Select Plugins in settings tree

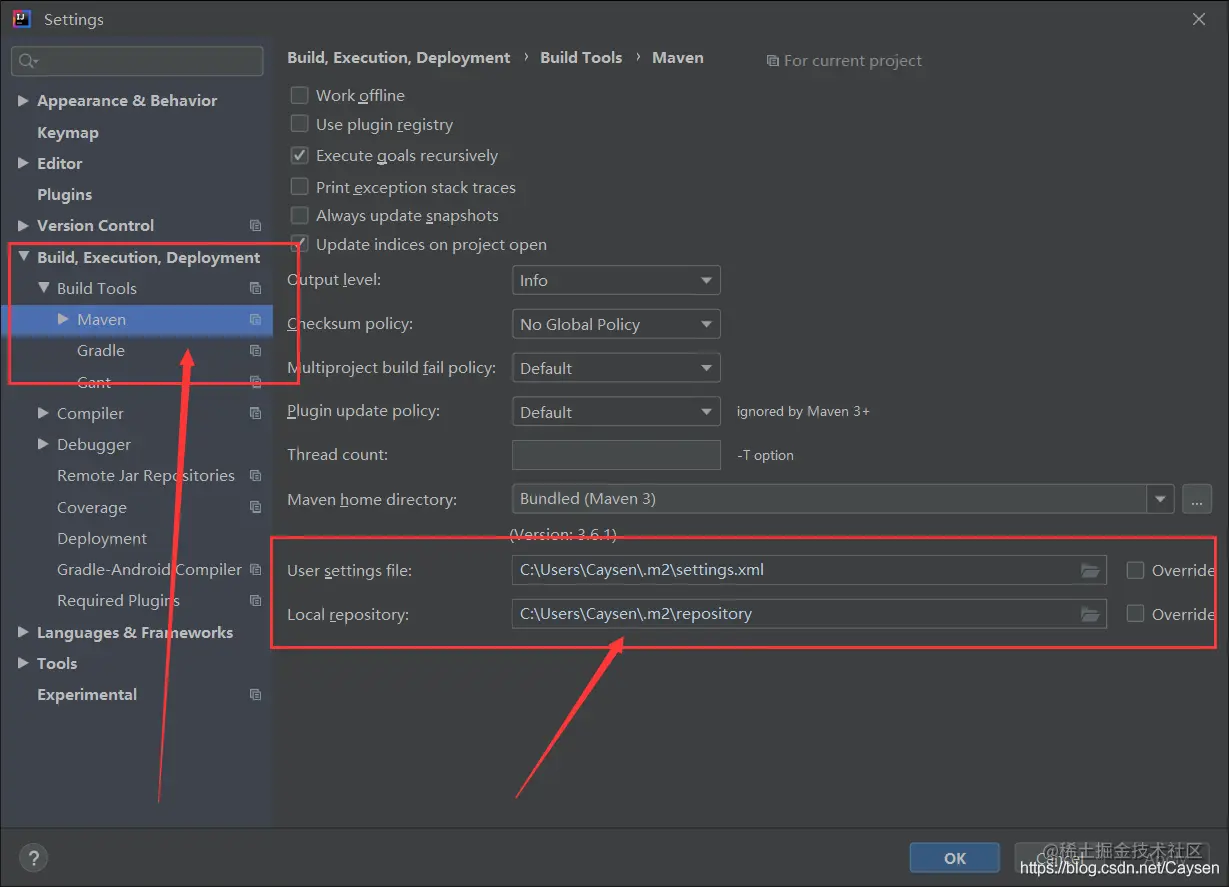(64, 194)
